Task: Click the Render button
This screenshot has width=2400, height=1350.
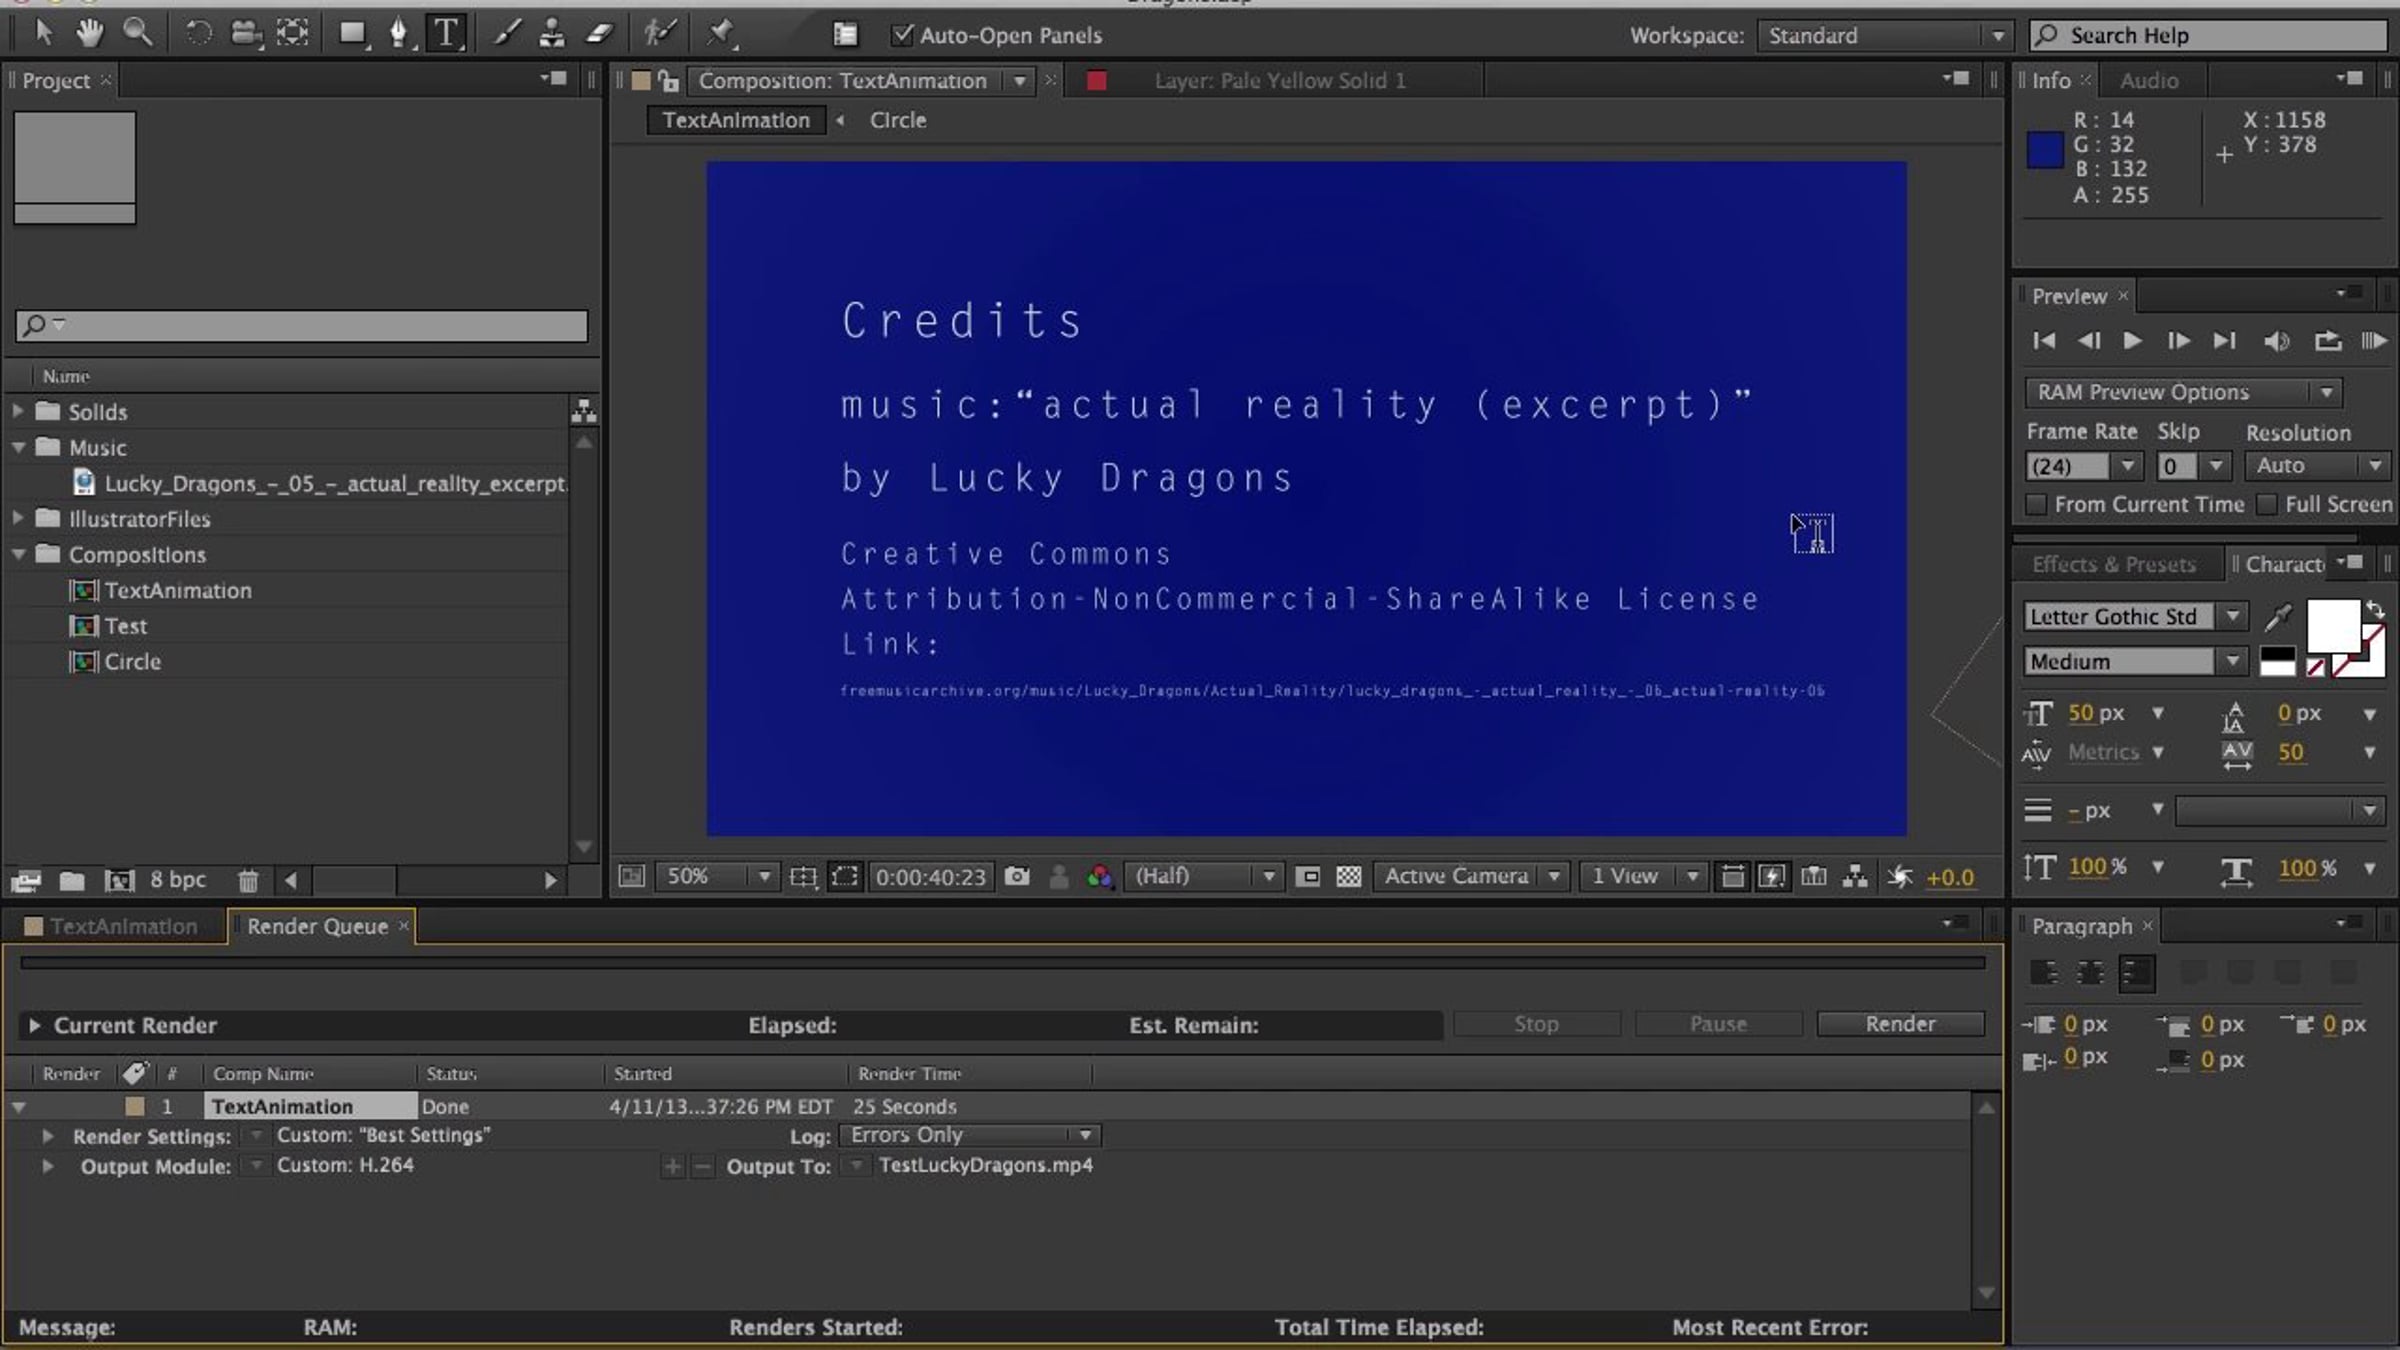Action: tap(1899, 1024)
